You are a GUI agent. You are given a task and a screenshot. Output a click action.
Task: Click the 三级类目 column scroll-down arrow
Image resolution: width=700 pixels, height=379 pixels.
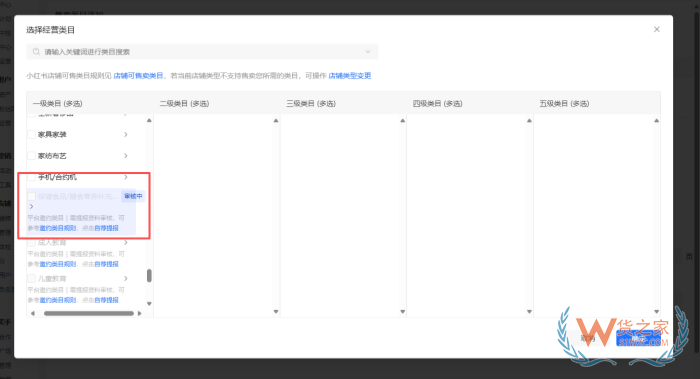(402, 312)
